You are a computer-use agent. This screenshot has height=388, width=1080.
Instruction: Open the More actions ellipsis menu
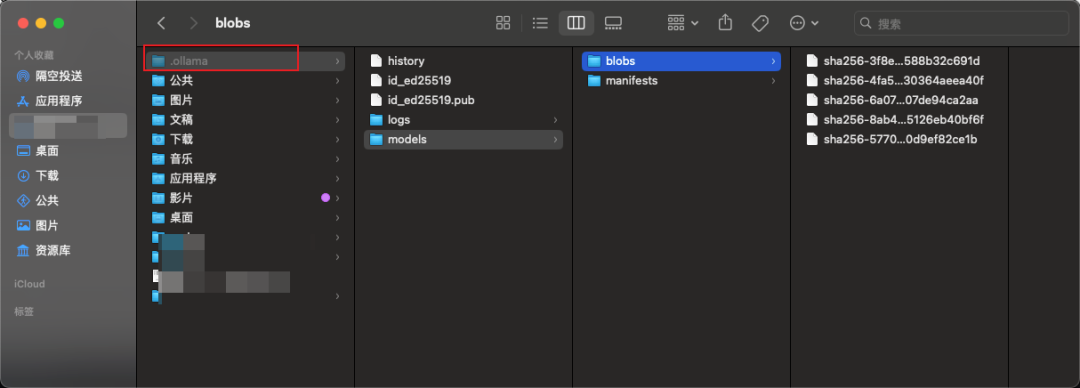pos(804,23)
